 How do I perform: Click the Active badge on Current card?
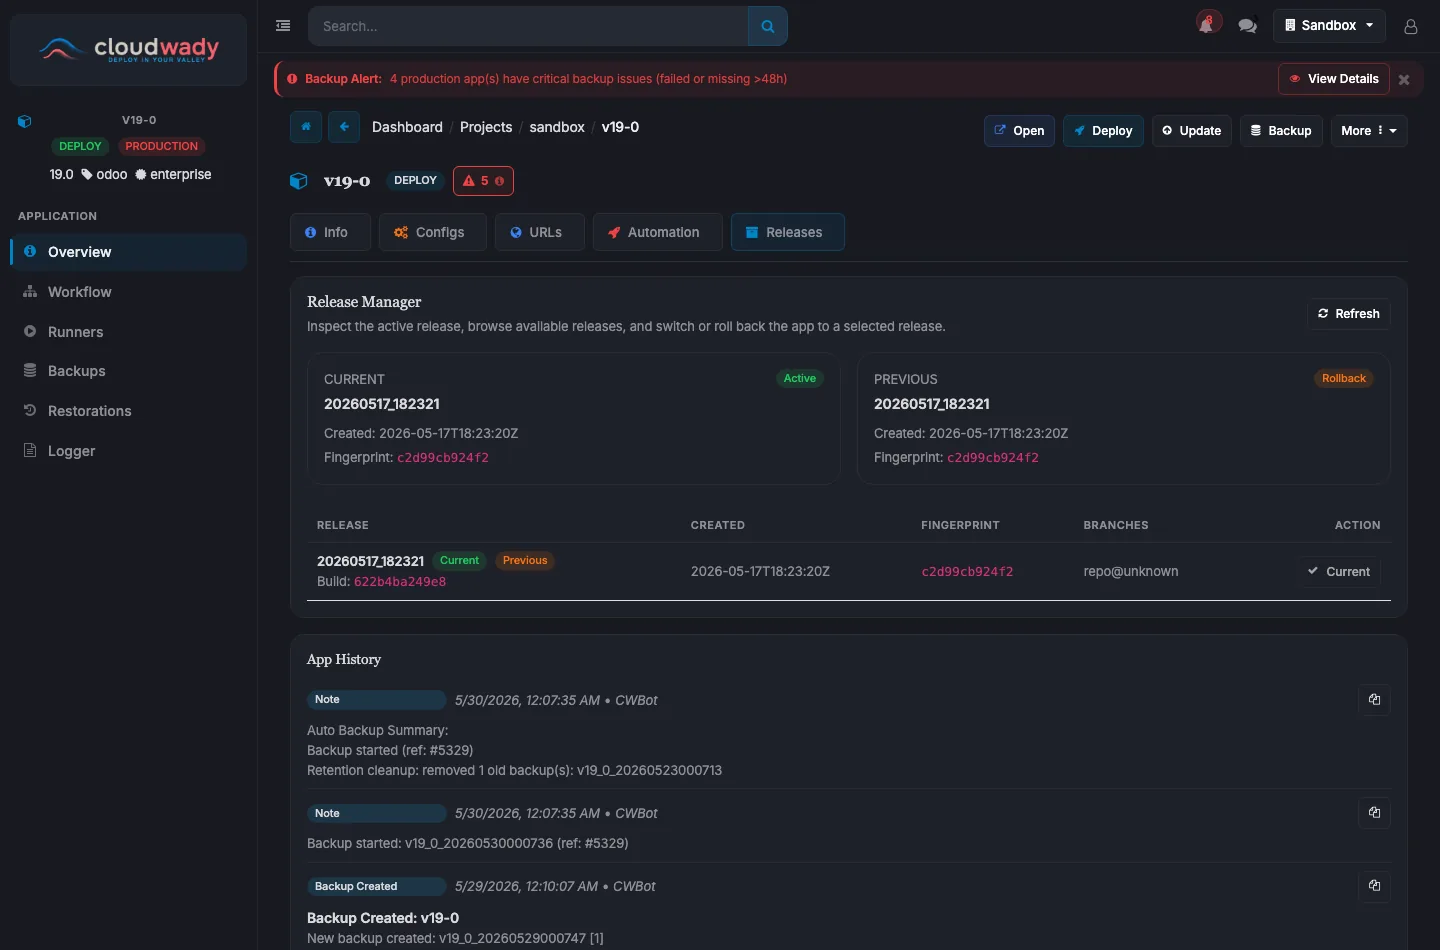point(800,379)
